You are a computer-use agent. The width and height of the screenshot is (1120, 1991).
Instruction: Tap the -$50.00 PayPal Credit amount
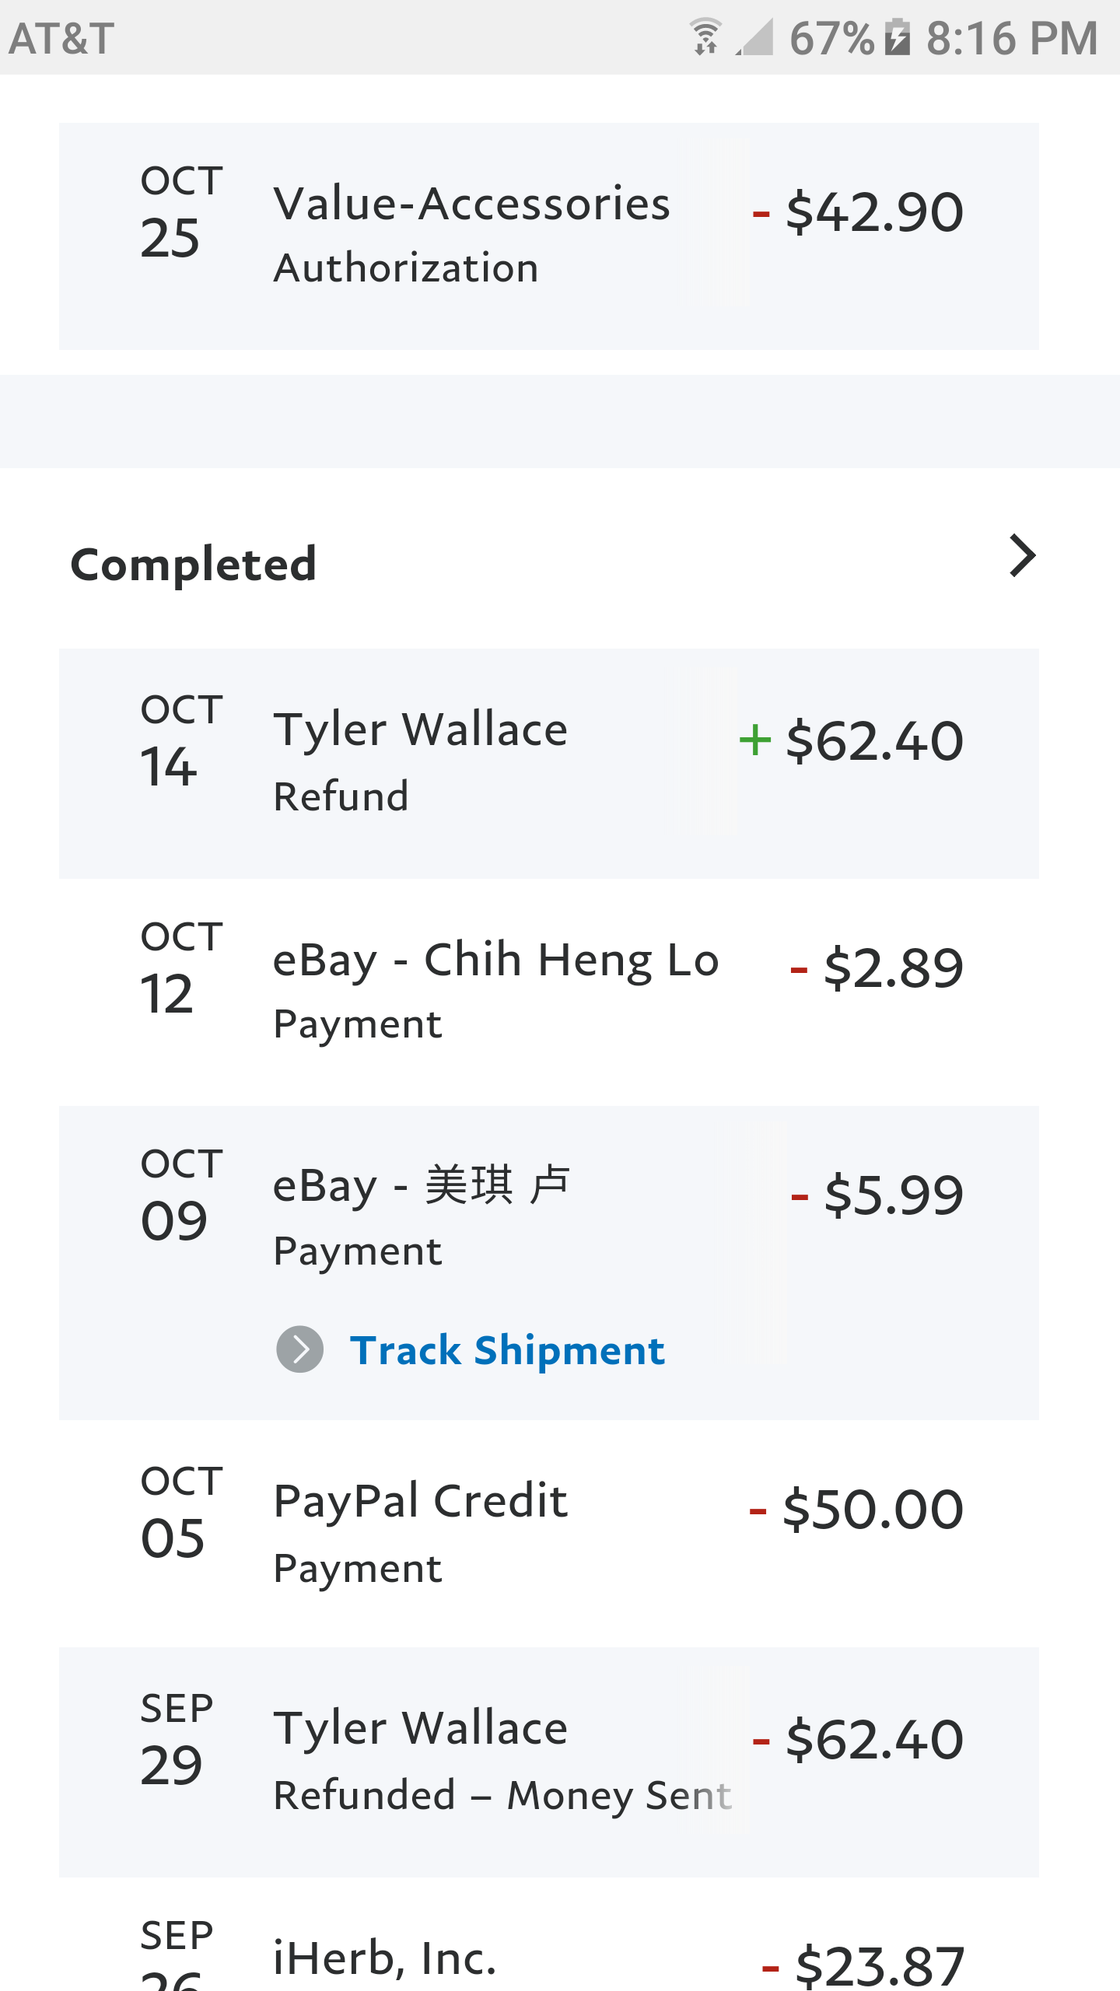click(857, 1510)
